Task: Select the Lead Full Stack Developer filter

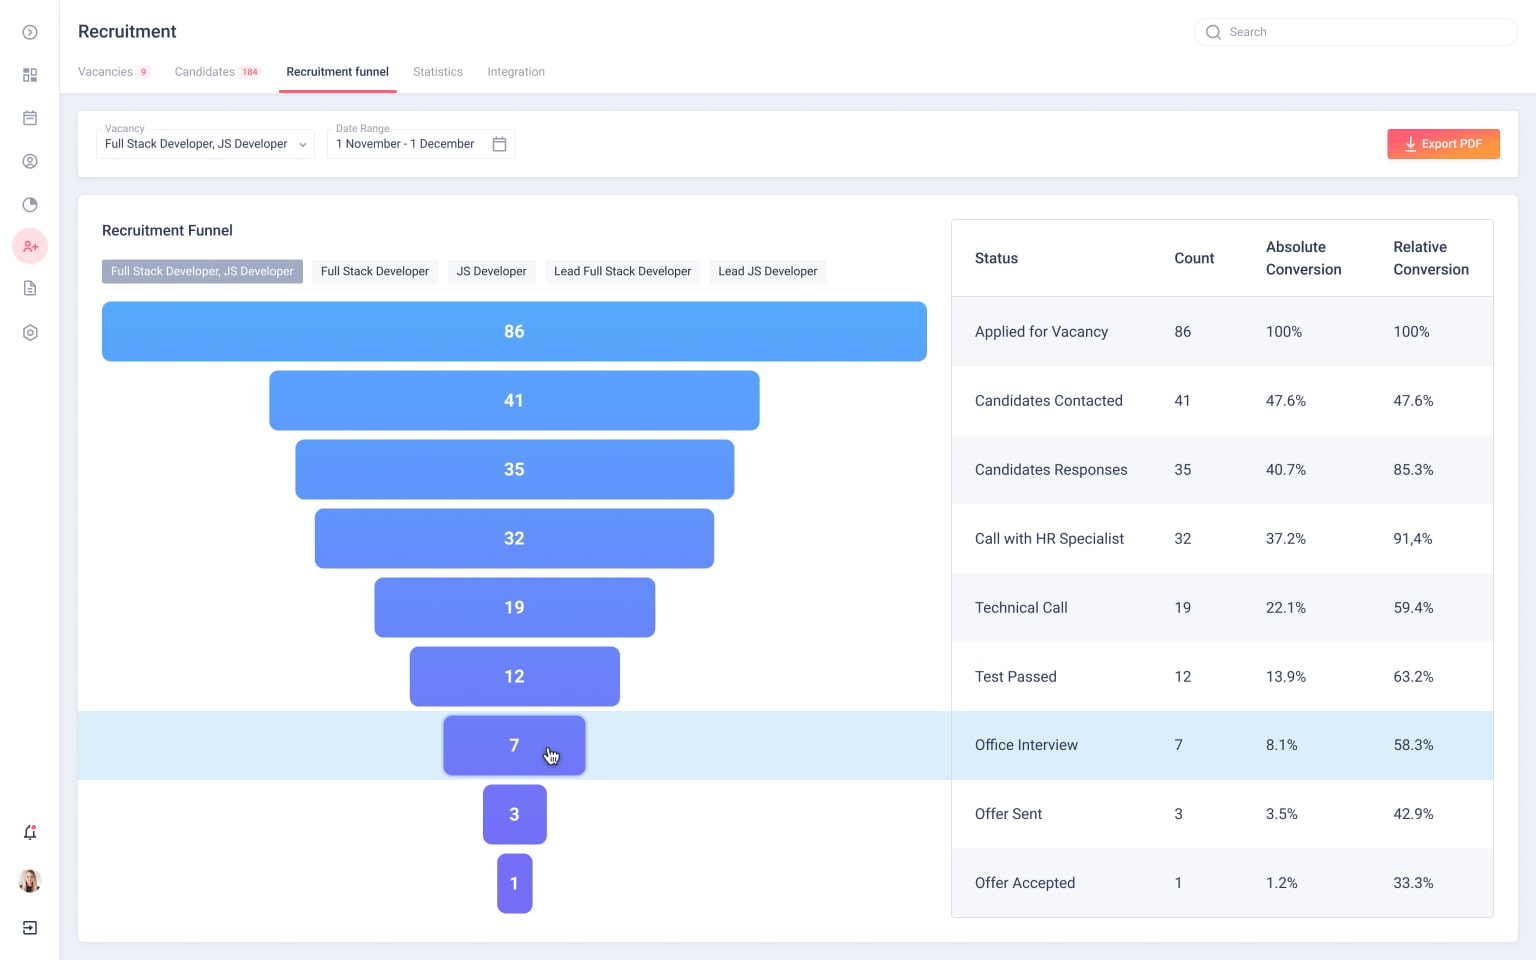Action: coord(622,271)
